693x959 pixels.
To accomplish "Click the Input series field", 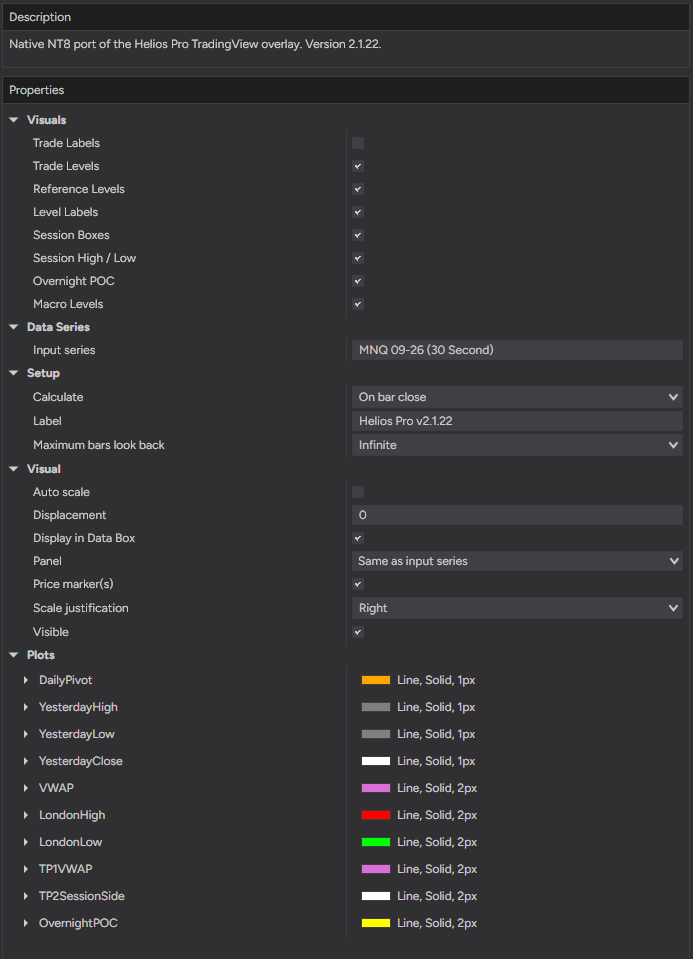I will coord(517,350).
